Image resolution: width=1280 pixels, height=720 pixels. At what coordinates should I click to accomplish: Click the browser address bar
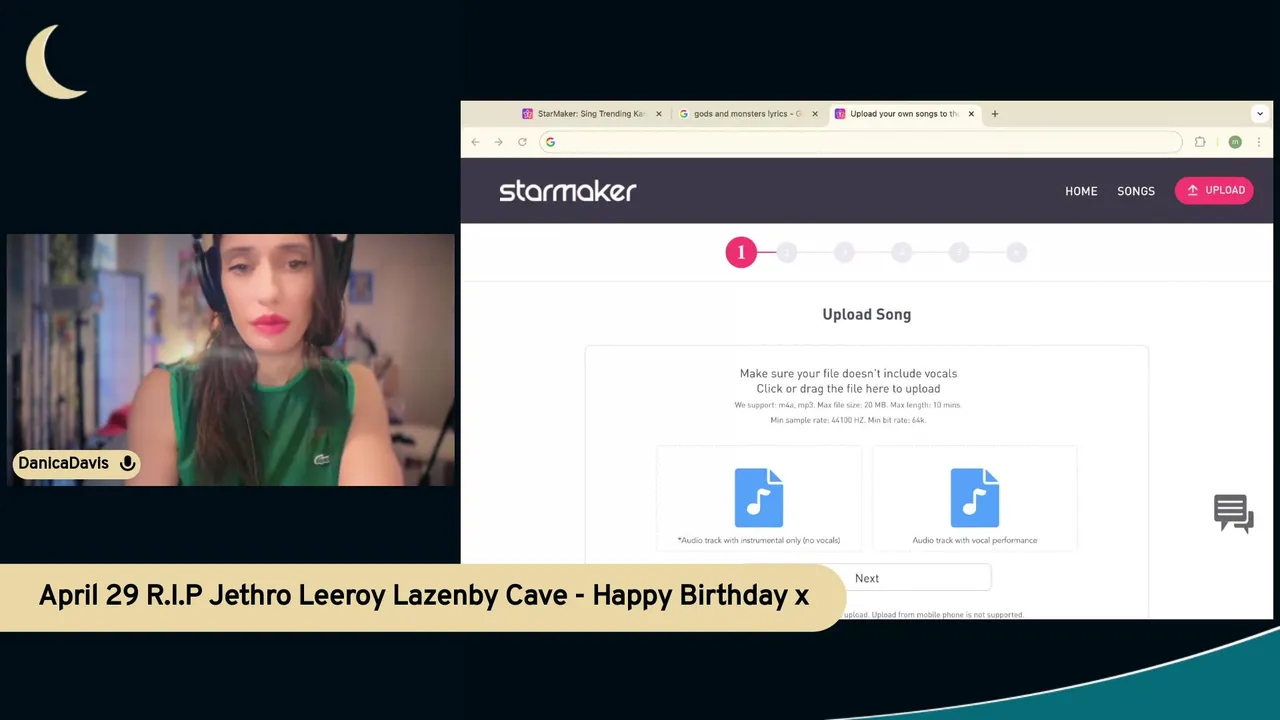pos(860,142)
